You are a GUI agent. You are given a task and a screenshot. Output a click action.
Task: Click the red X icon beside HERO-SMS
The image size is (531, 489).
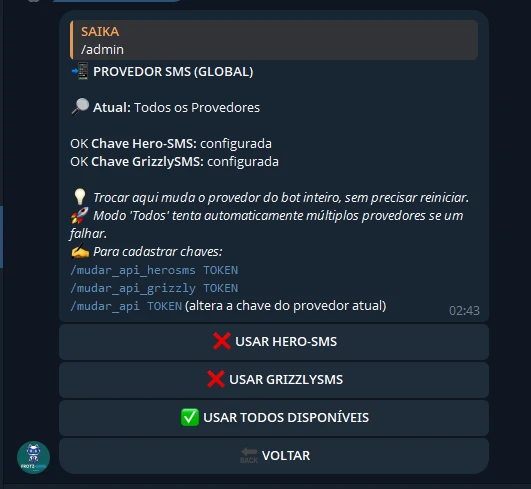[222, 341]
